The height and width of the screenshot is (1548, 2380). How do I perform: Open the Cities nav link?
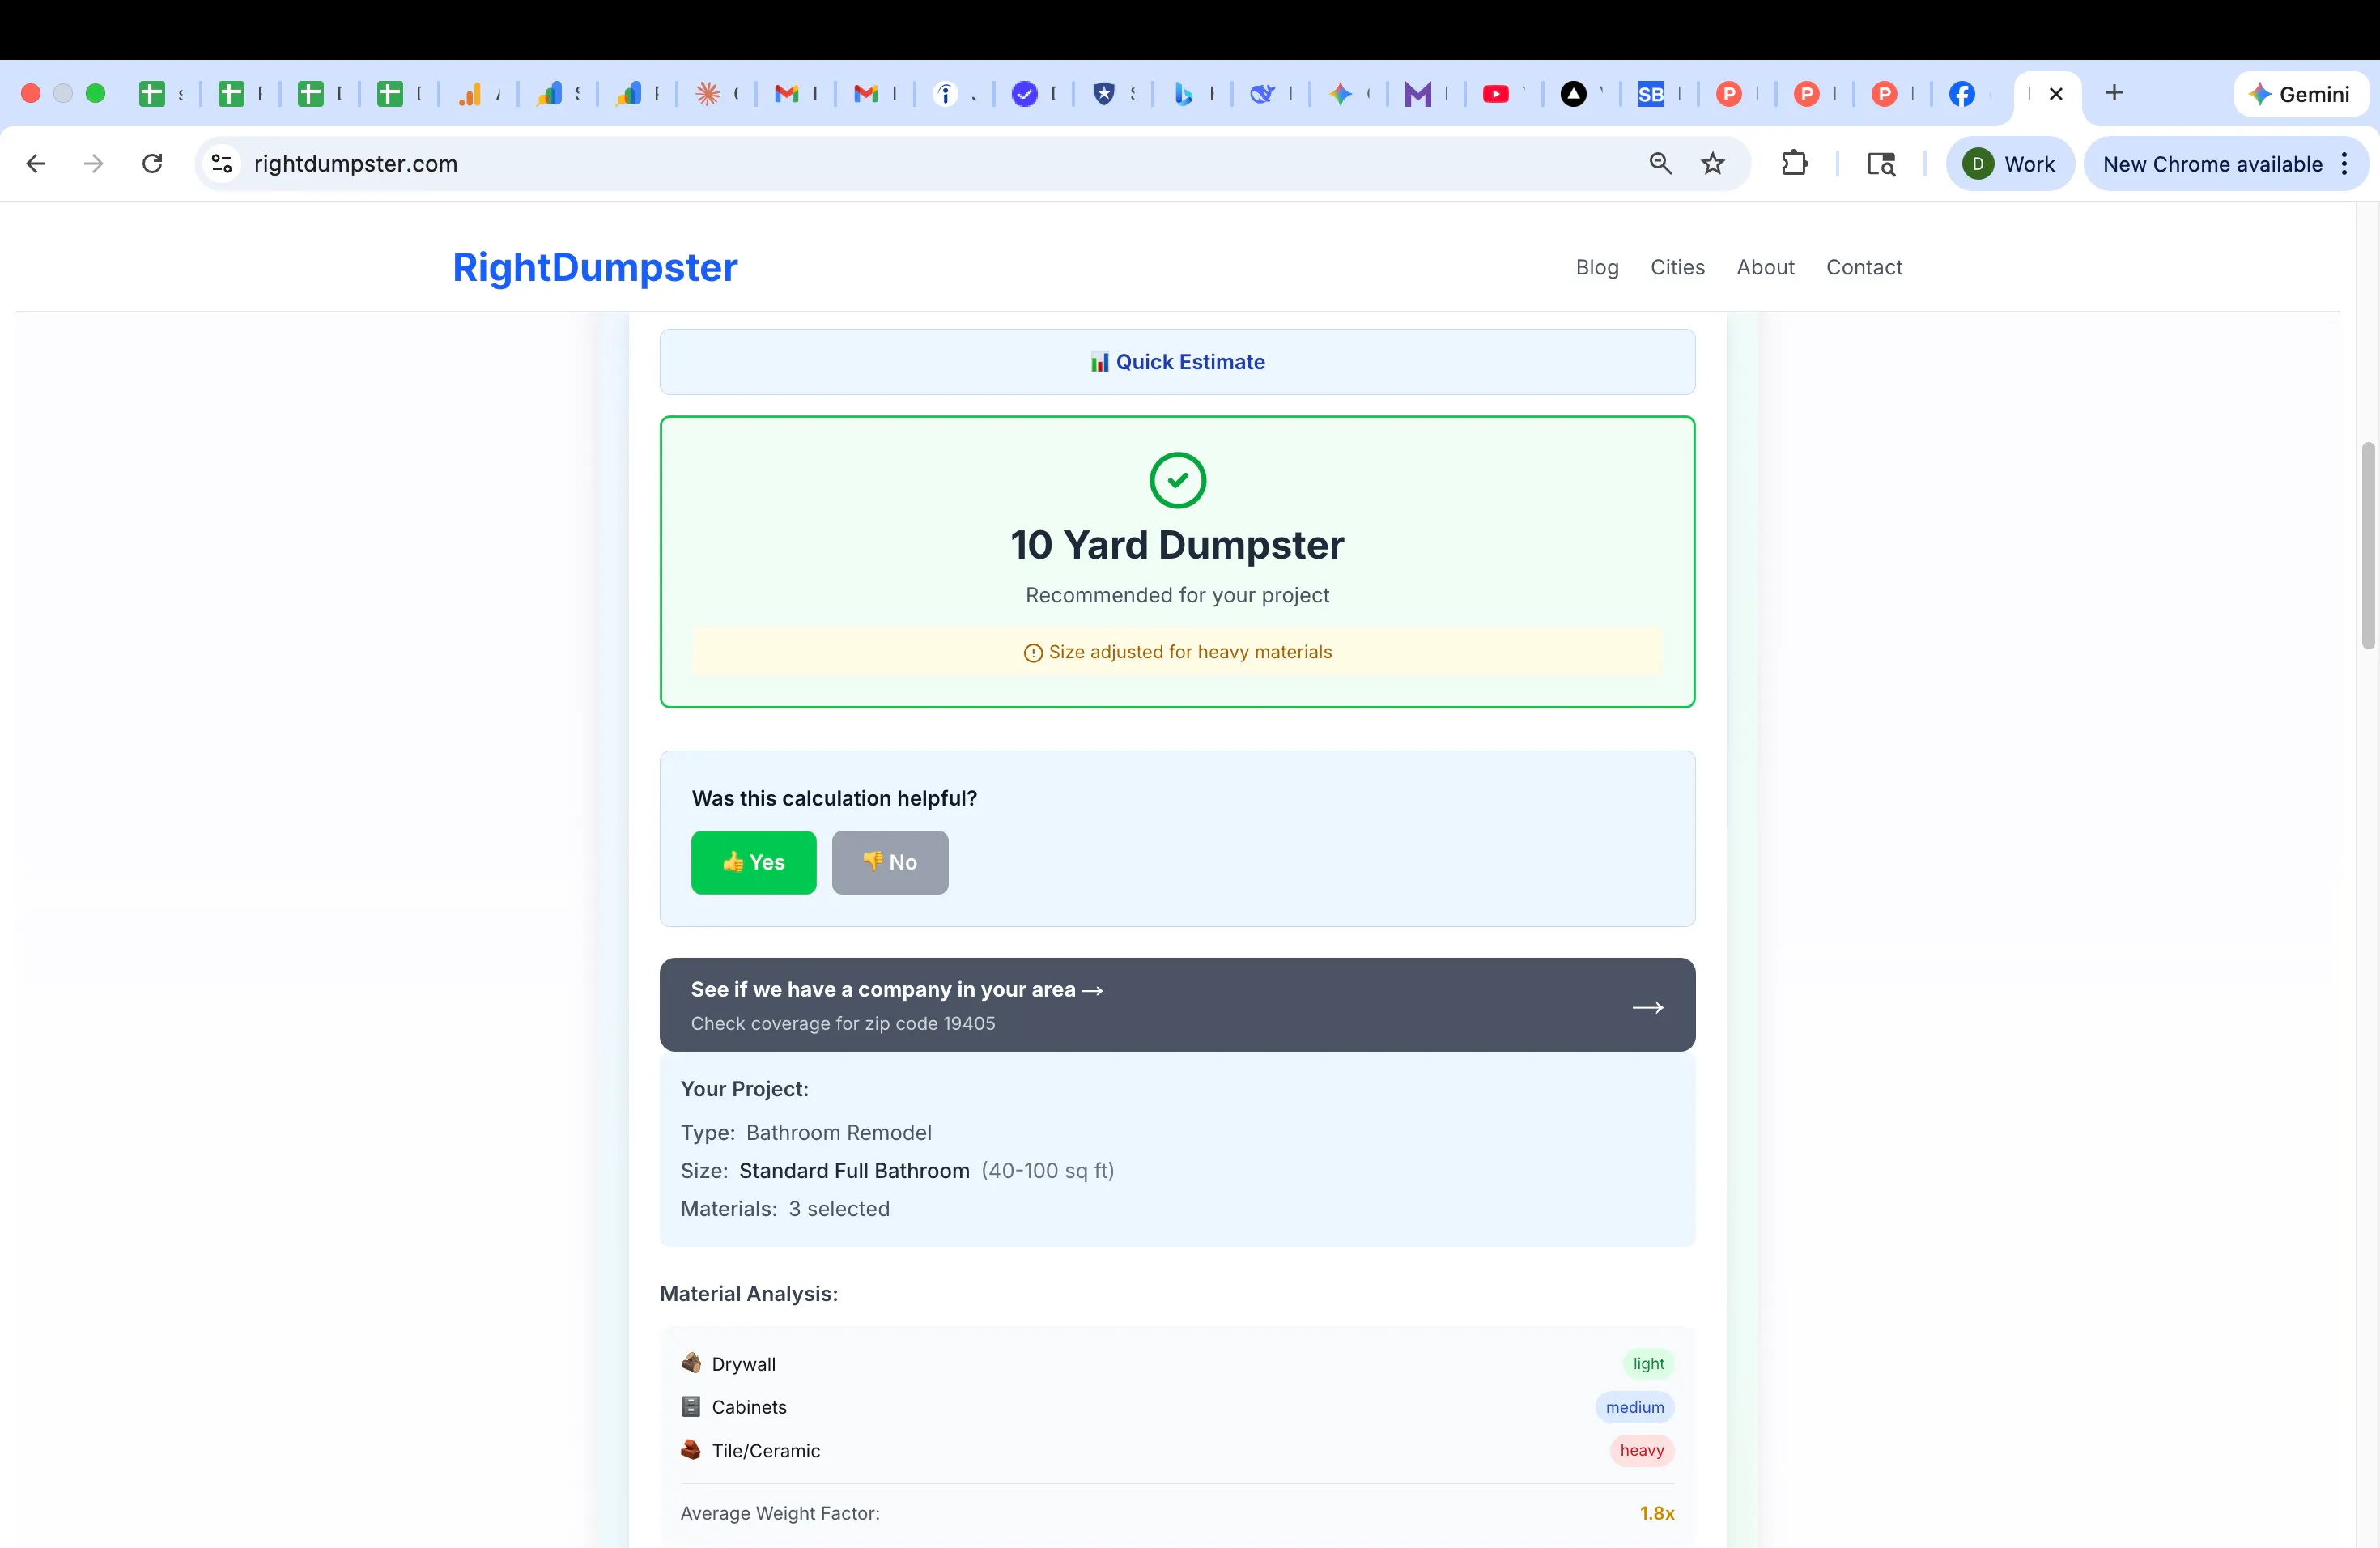tap(1677, 267)
